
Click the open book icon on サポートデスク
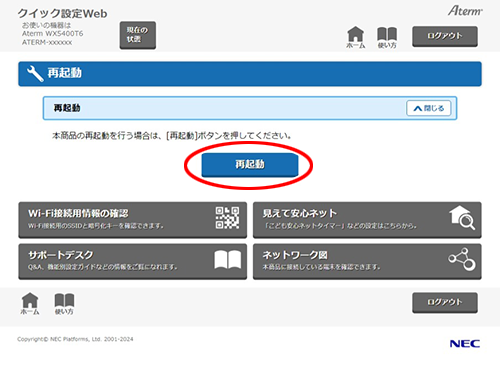coord(227,260)
